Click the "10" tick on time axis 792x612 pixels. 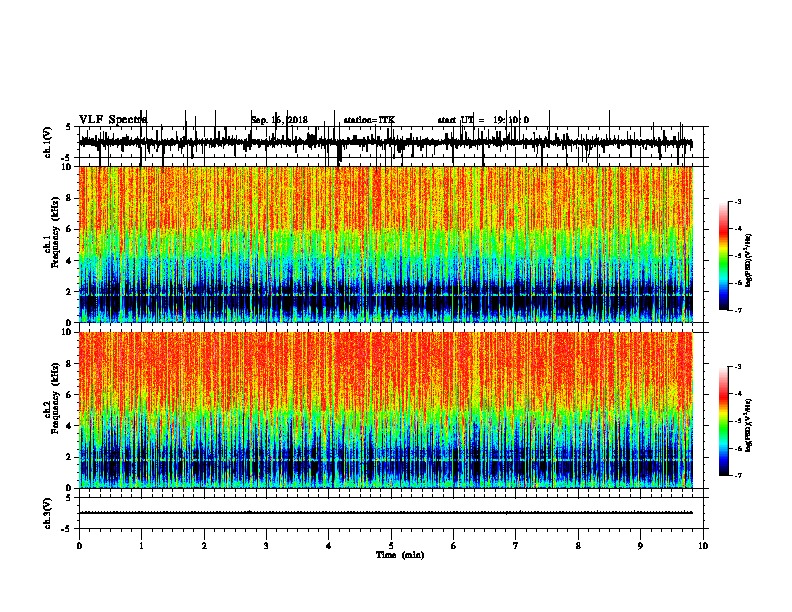[703, 546]
